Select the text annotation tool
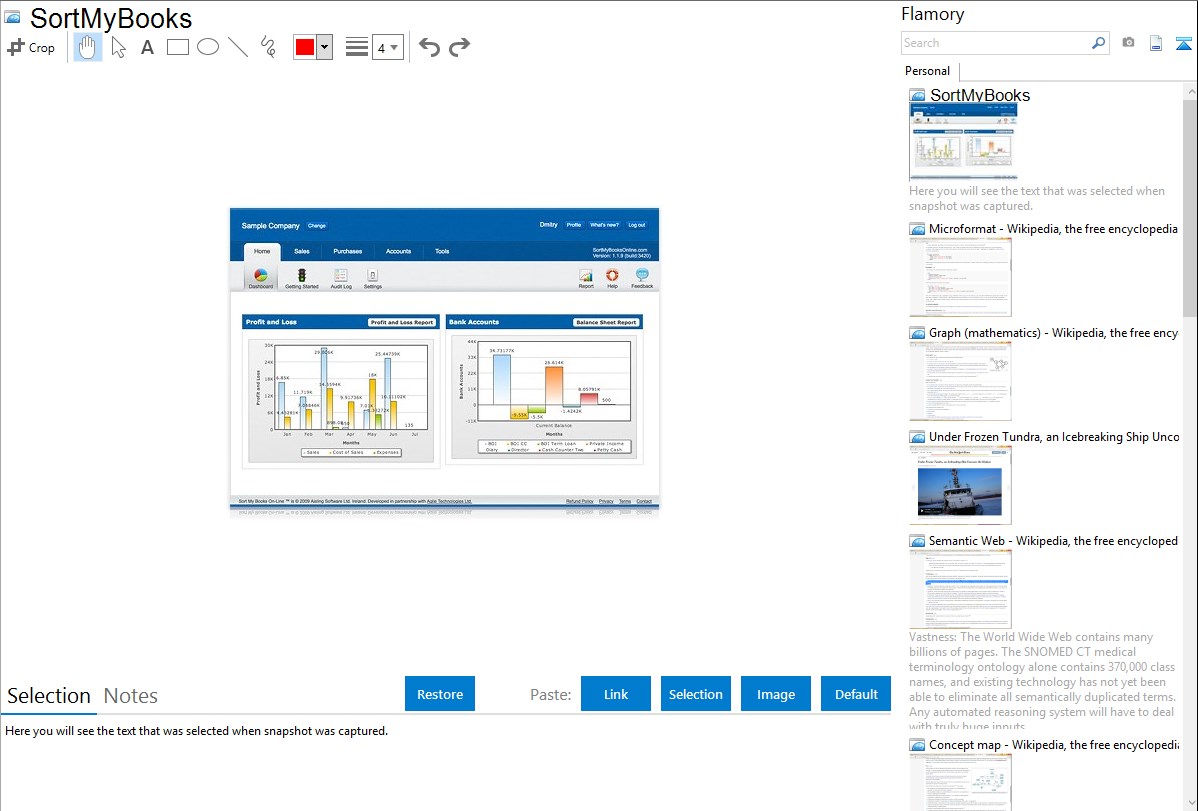The height and width of the screenshot is (811, 1198). coord(147,47)
